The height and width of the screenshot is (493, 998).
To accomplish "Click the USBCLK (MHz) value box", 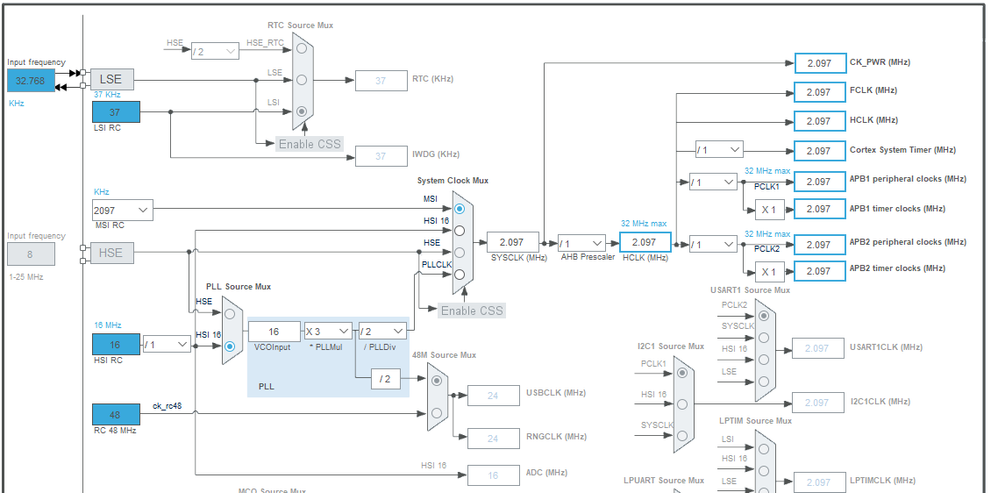I will [493, 396].
